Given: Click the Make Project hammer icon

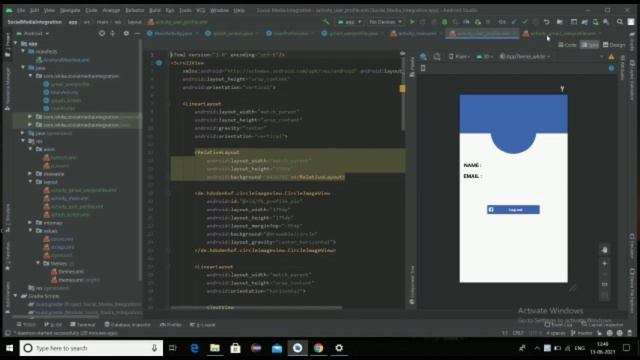Looking at the screenshot, I should [x=326, y=22].
